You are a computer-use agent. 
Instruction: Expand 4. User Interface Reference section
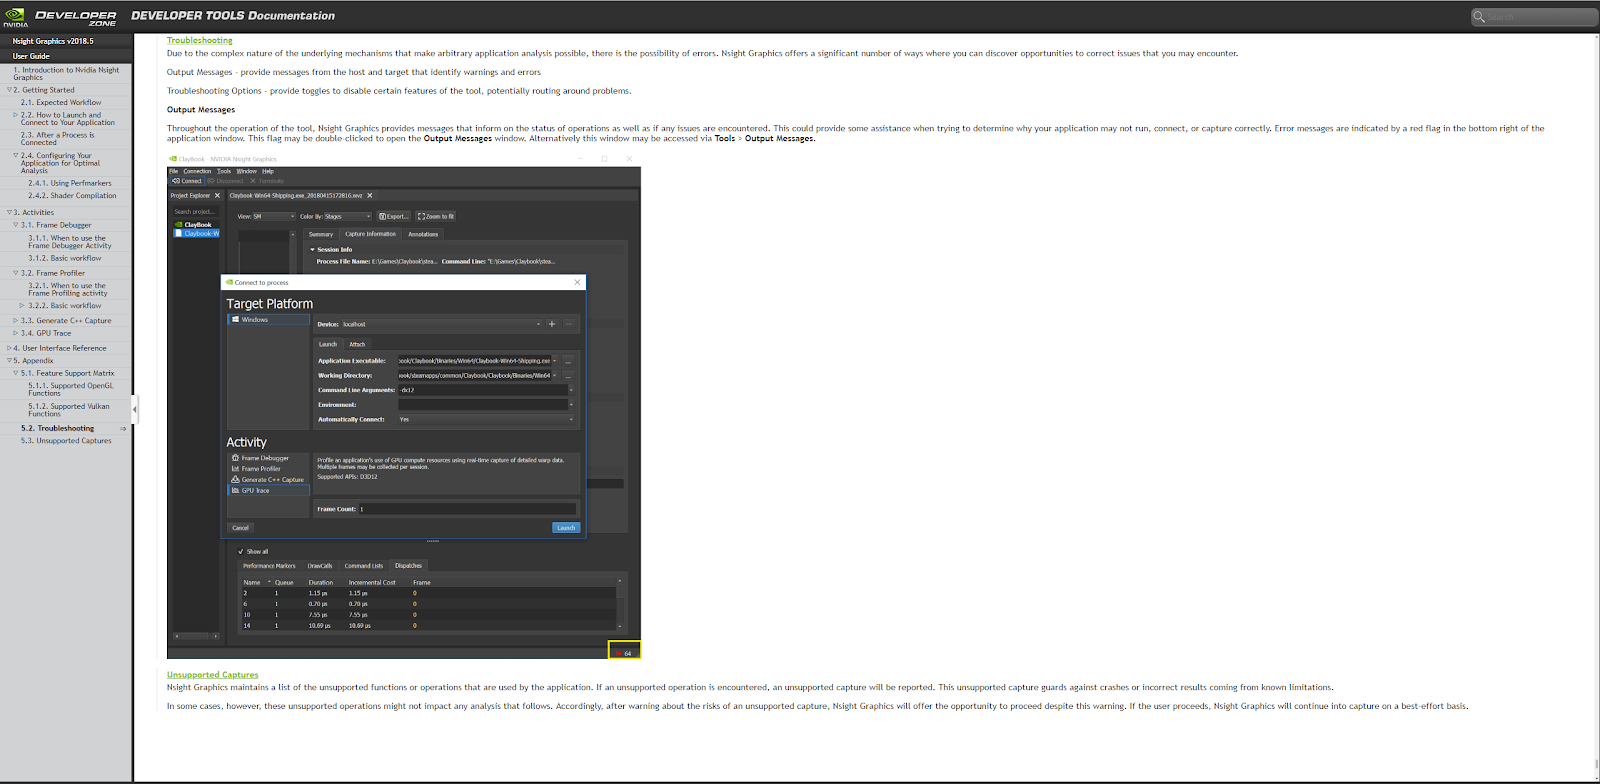(9, 348)
